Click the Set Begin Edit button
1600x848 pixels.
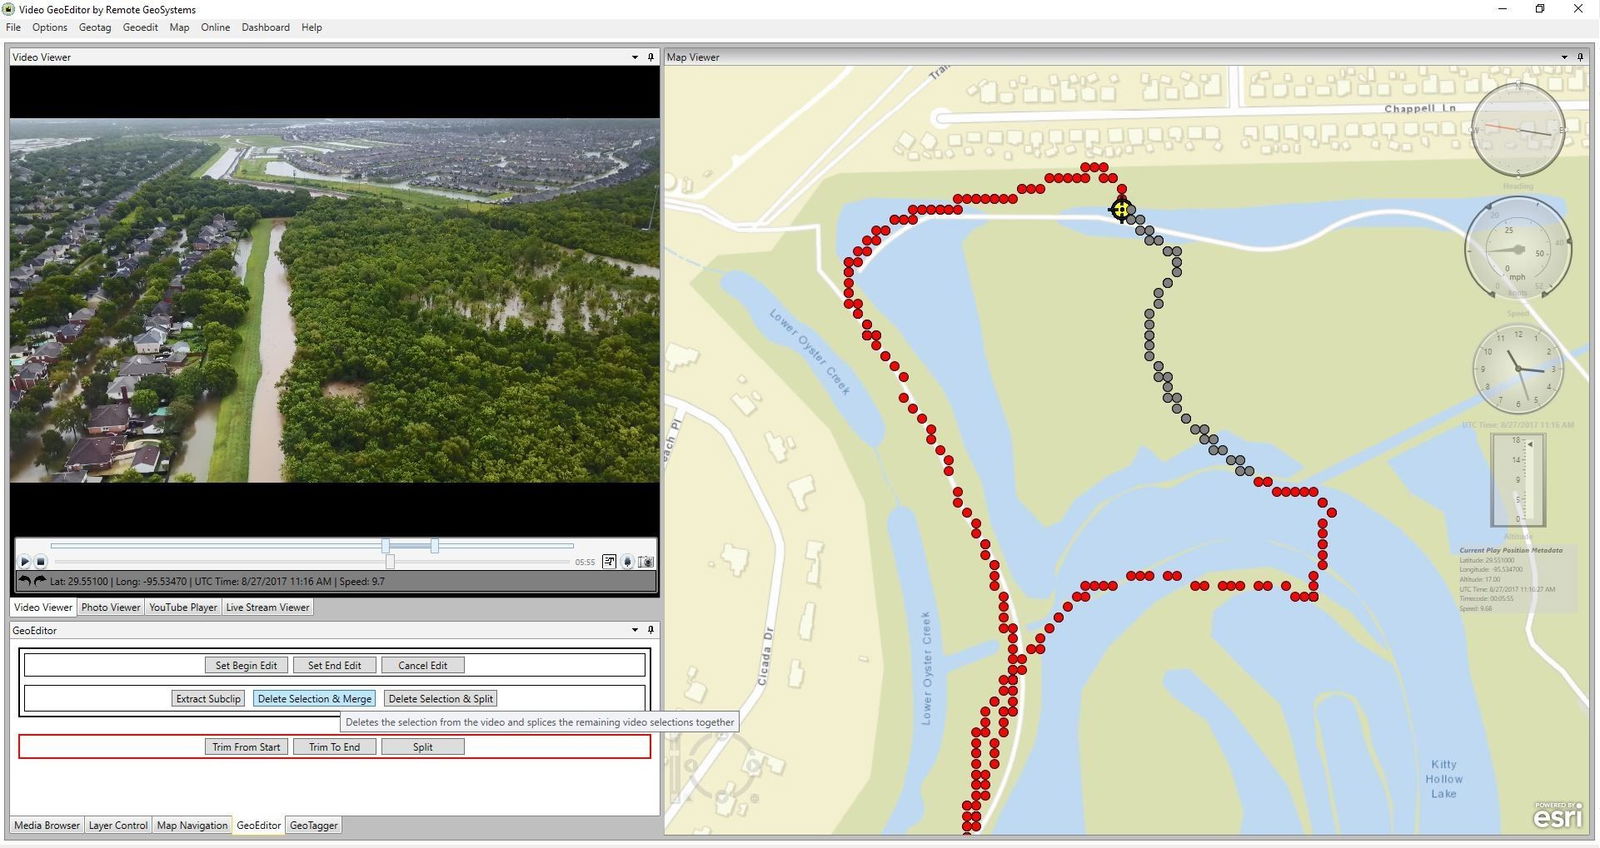click(246, 665)
